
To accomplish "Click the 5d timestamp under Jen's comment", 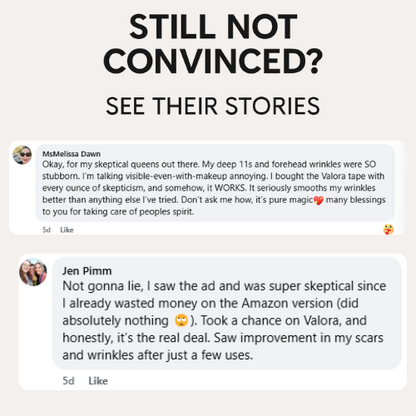I will 68,381.
